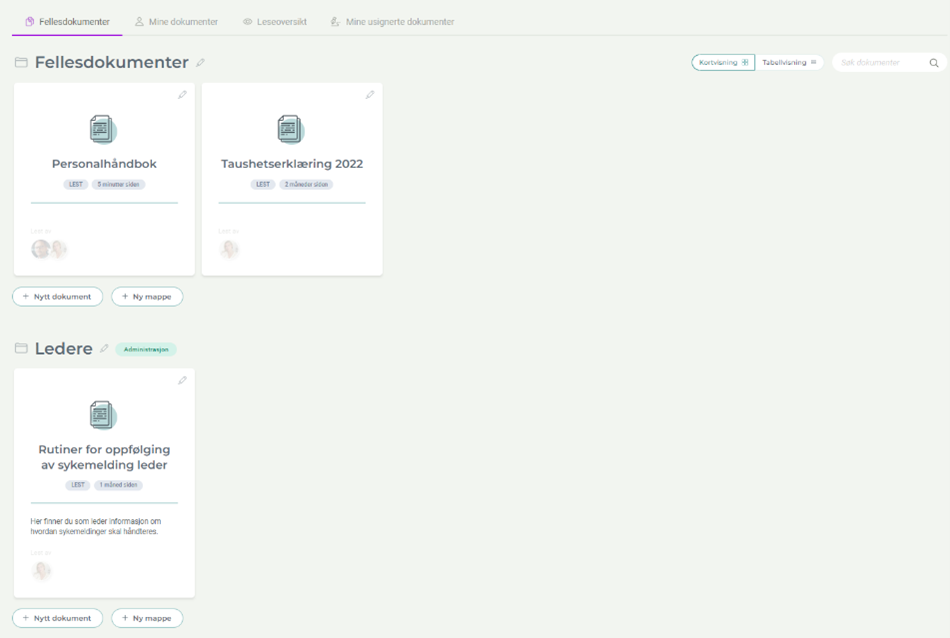This screenshot has height=638, width=950.
Task: Click edit pencil on Personalhåndbok card
Action: click(x=182, y=95)
